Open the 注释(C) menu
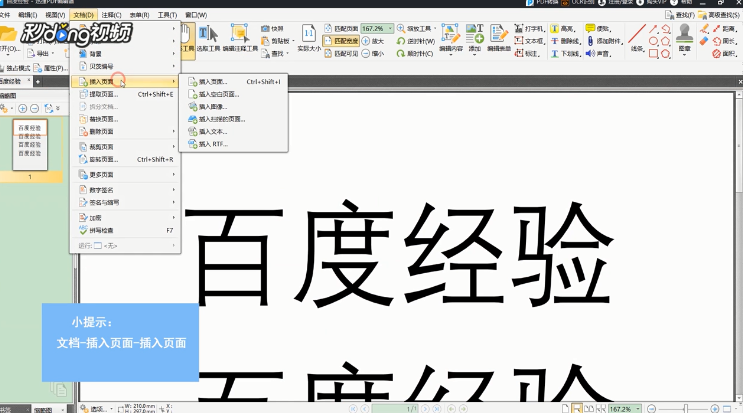Screen dimensions: 743x413 (x=111, y=15)
